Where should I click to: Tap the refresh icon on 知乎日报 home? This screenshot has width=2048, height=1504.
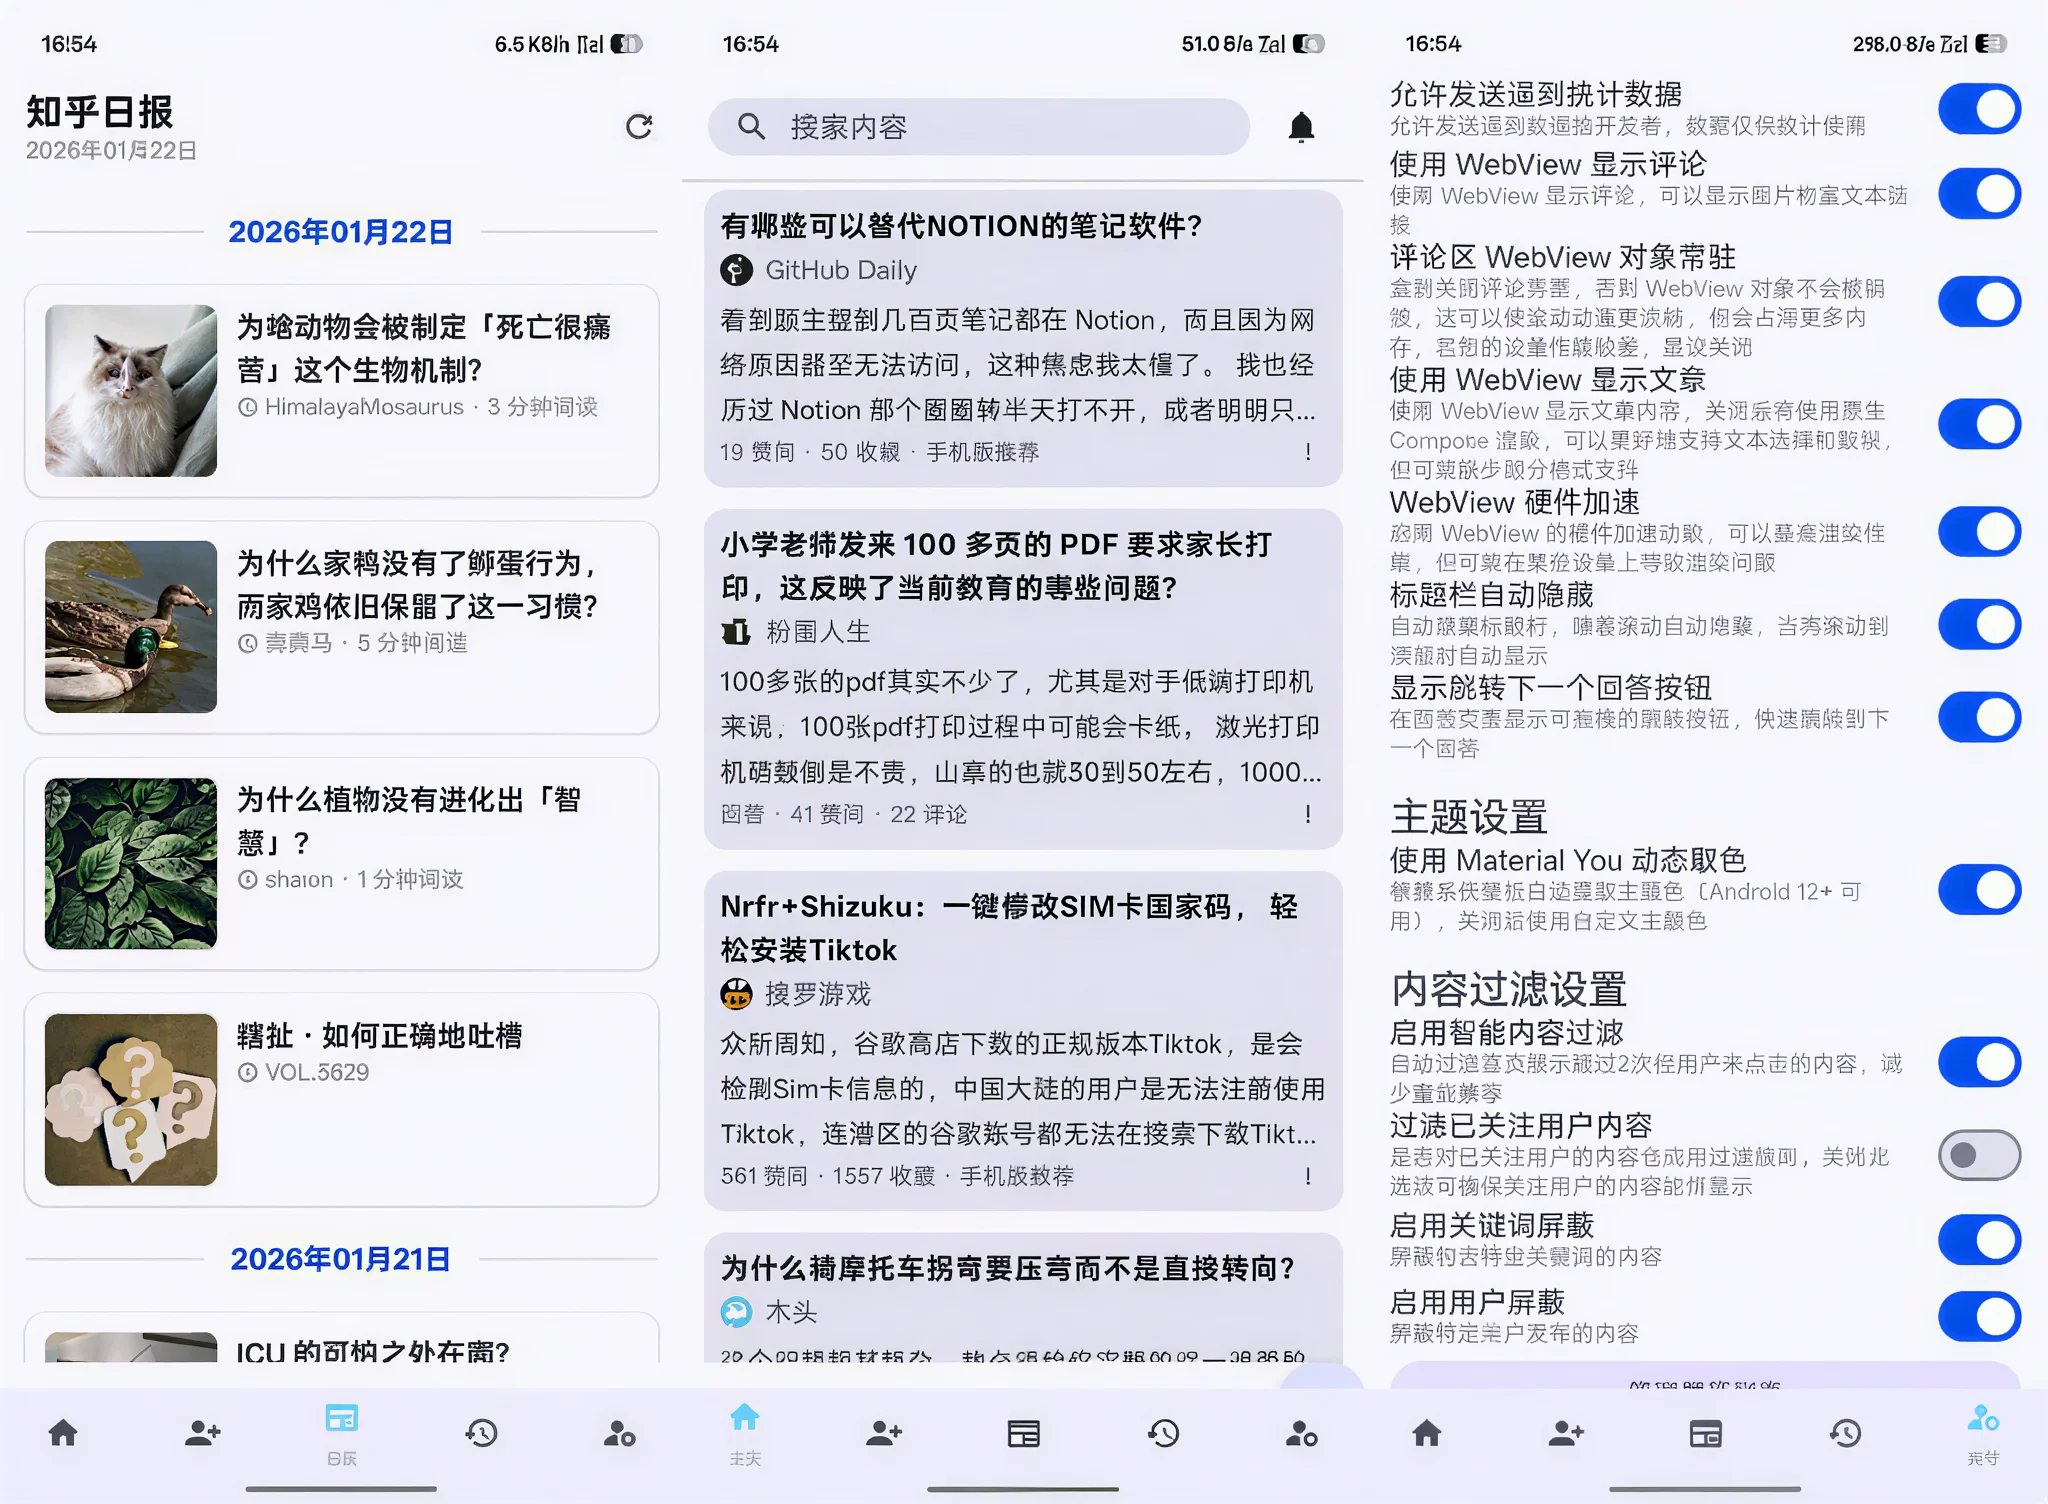click(639, 128)
